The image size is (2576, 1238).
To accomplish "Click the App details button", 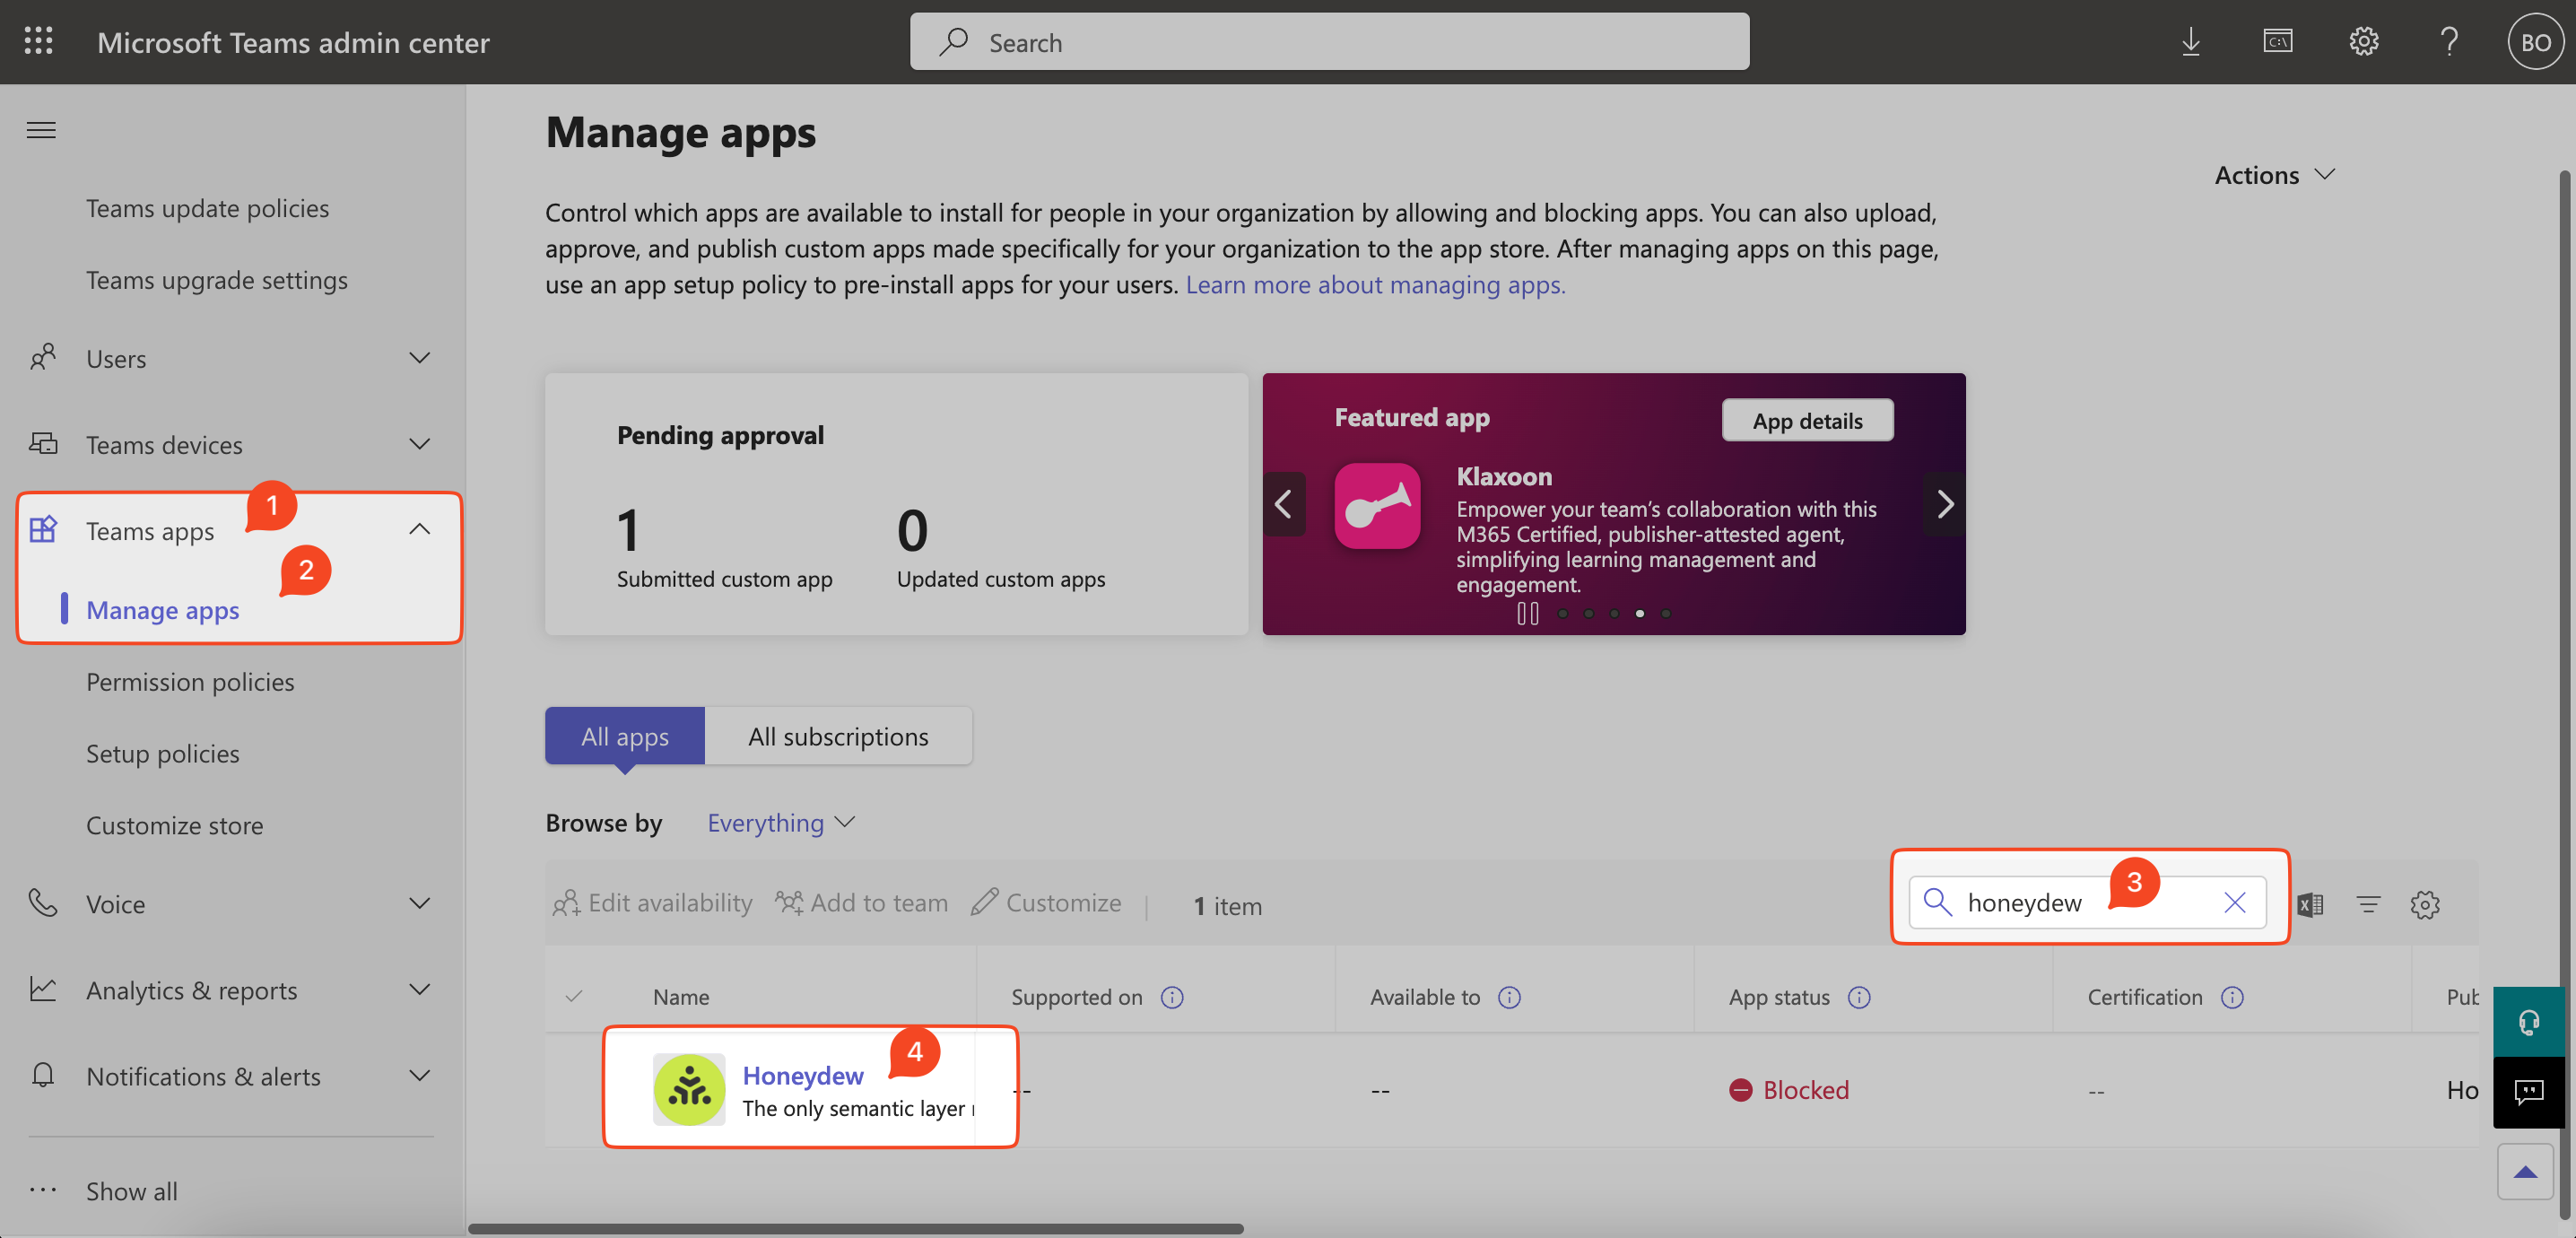I will (x=1806, y=420).
